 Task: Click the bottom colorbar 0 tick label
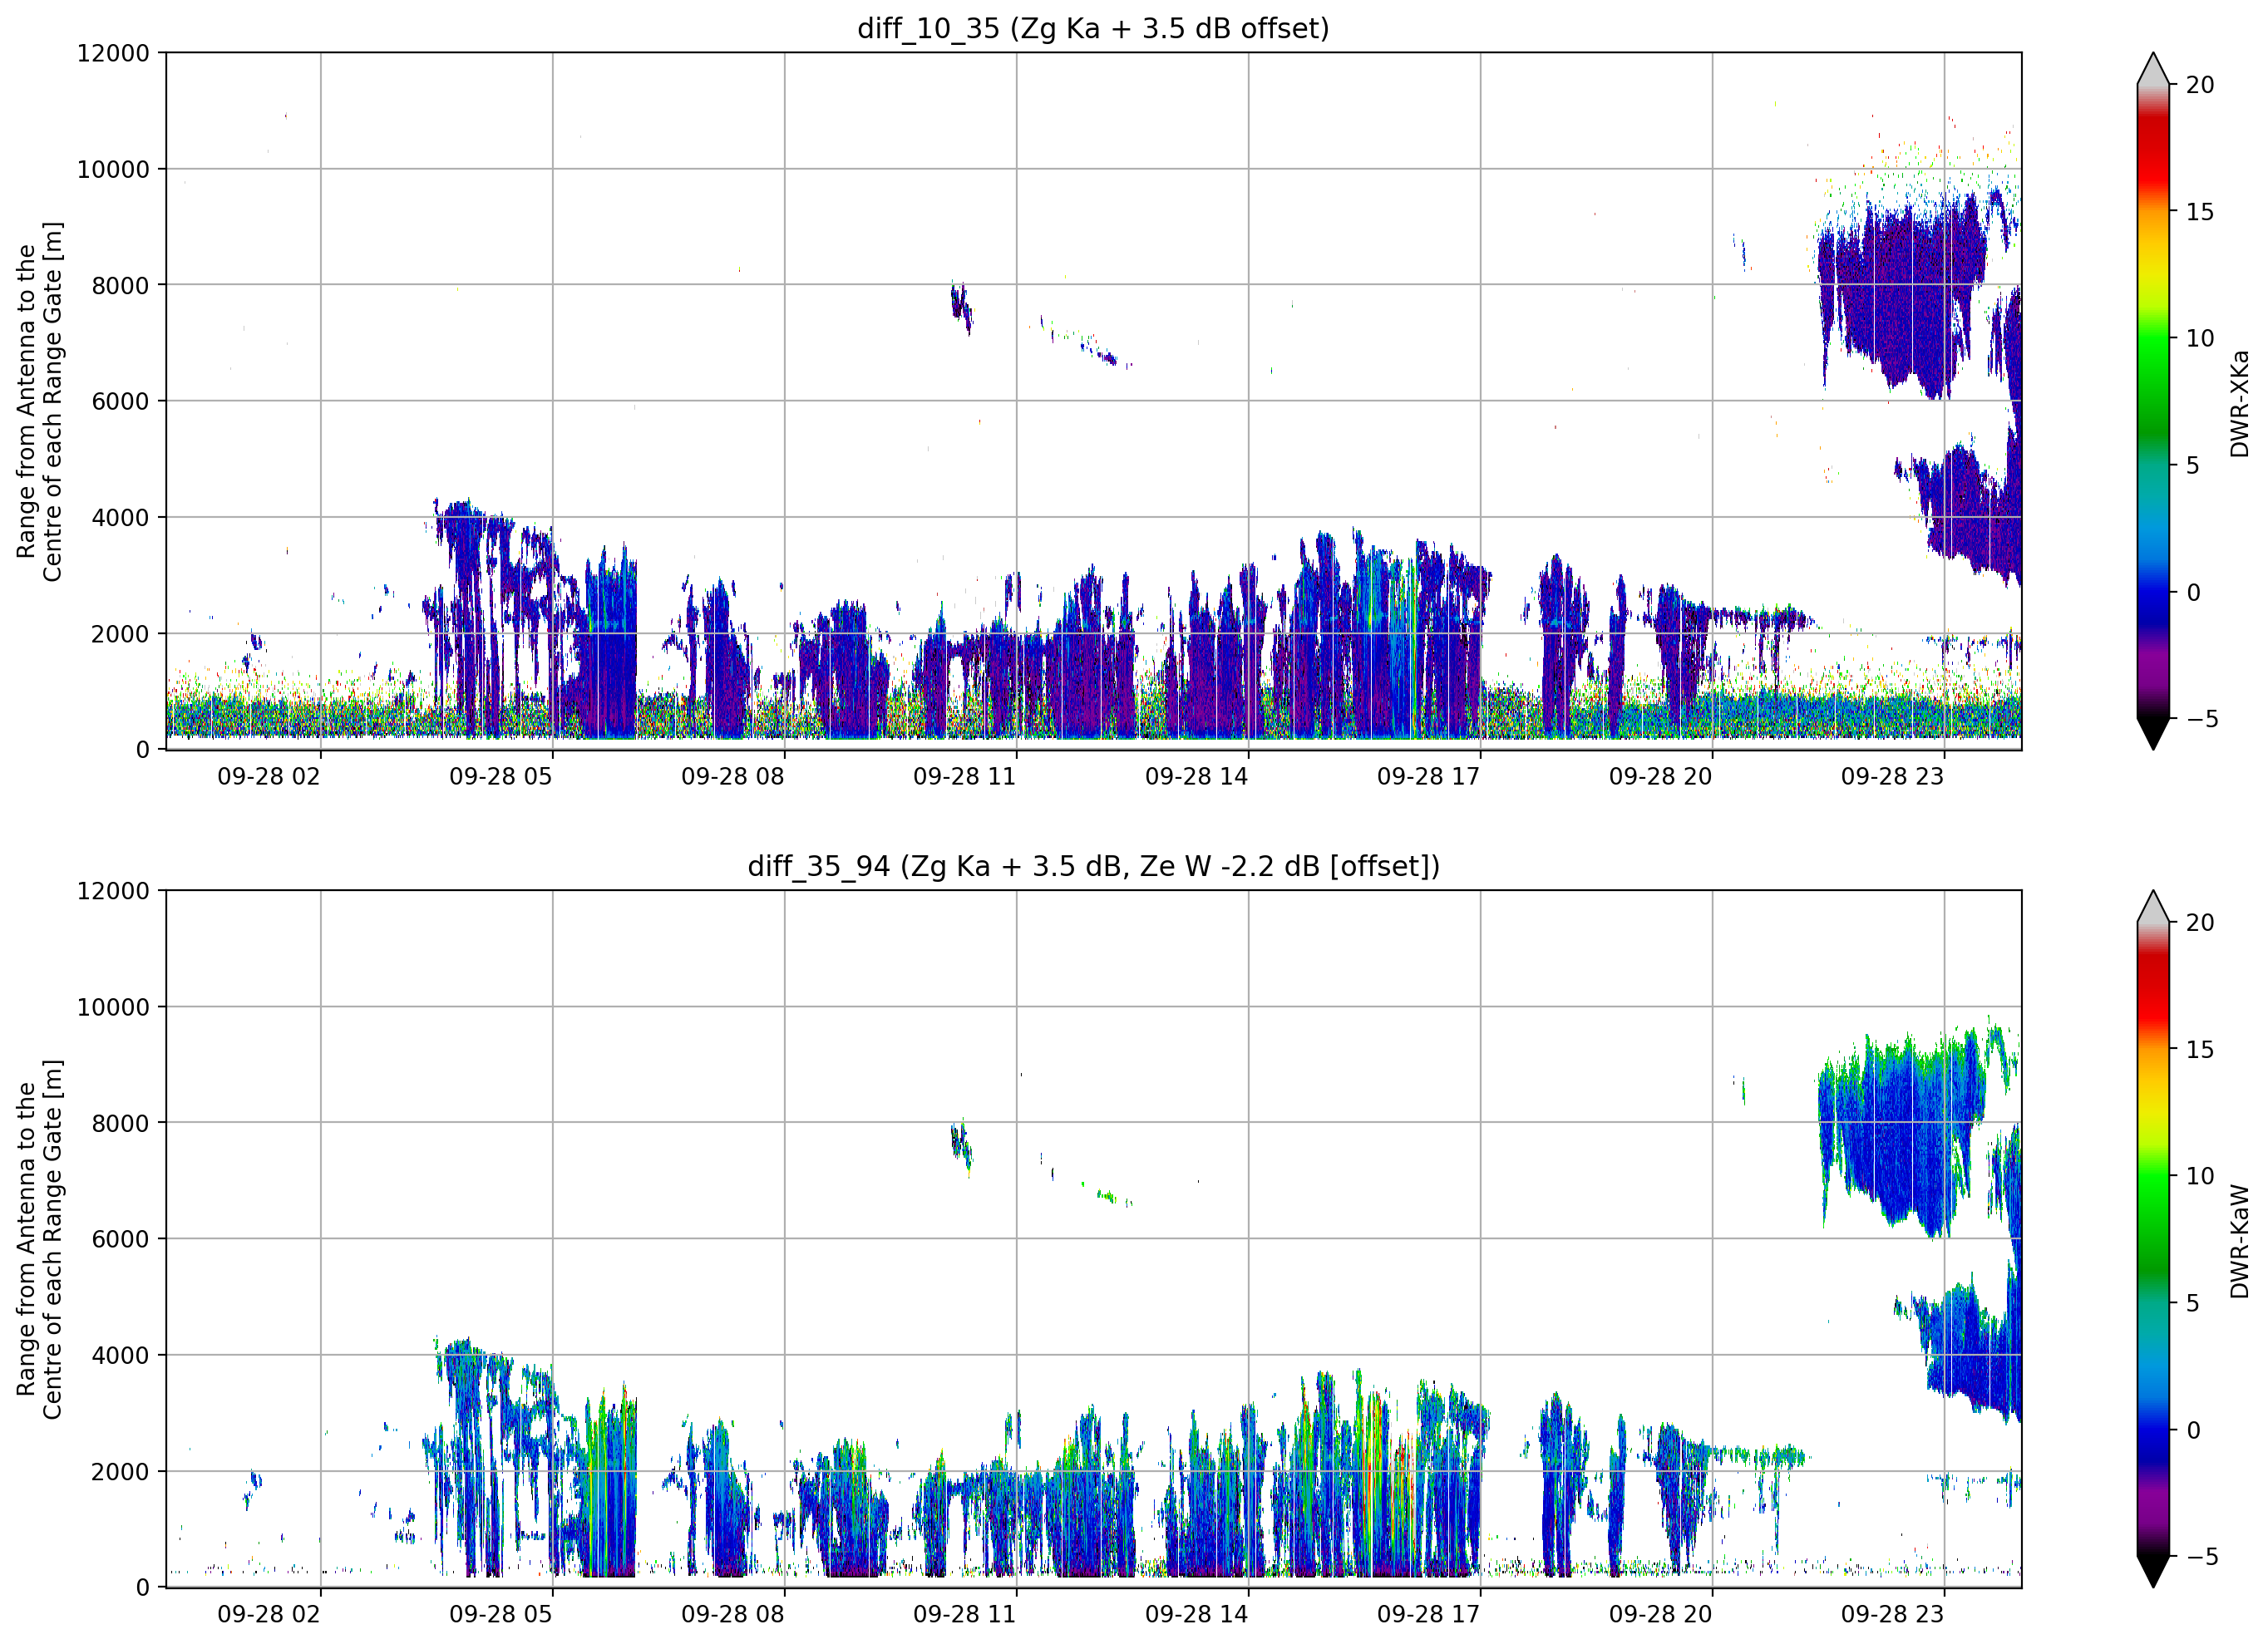point(2193,1430)
